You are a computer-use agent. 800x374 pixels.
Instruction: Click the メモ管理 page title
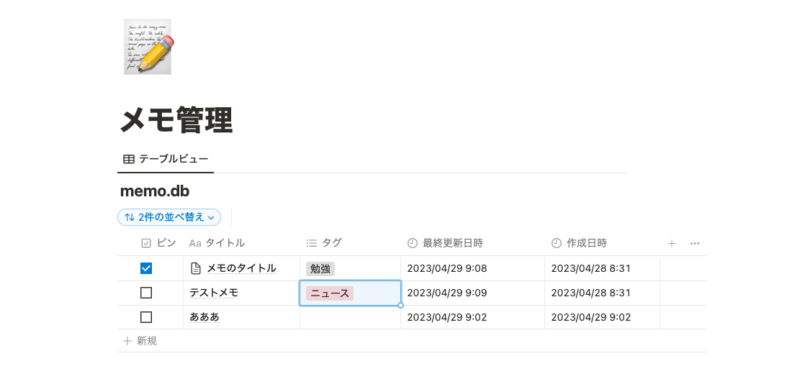point(177,121)
